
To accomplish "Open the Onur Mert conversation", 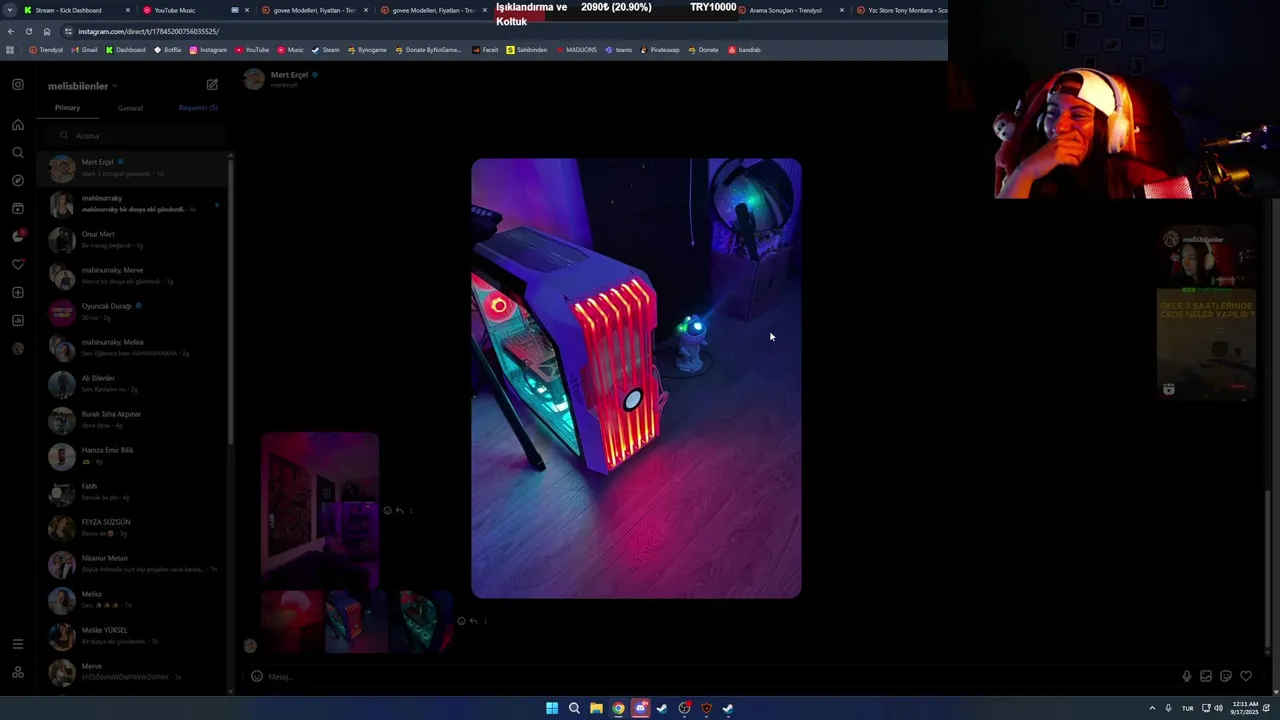I will (x=133, y=240).
